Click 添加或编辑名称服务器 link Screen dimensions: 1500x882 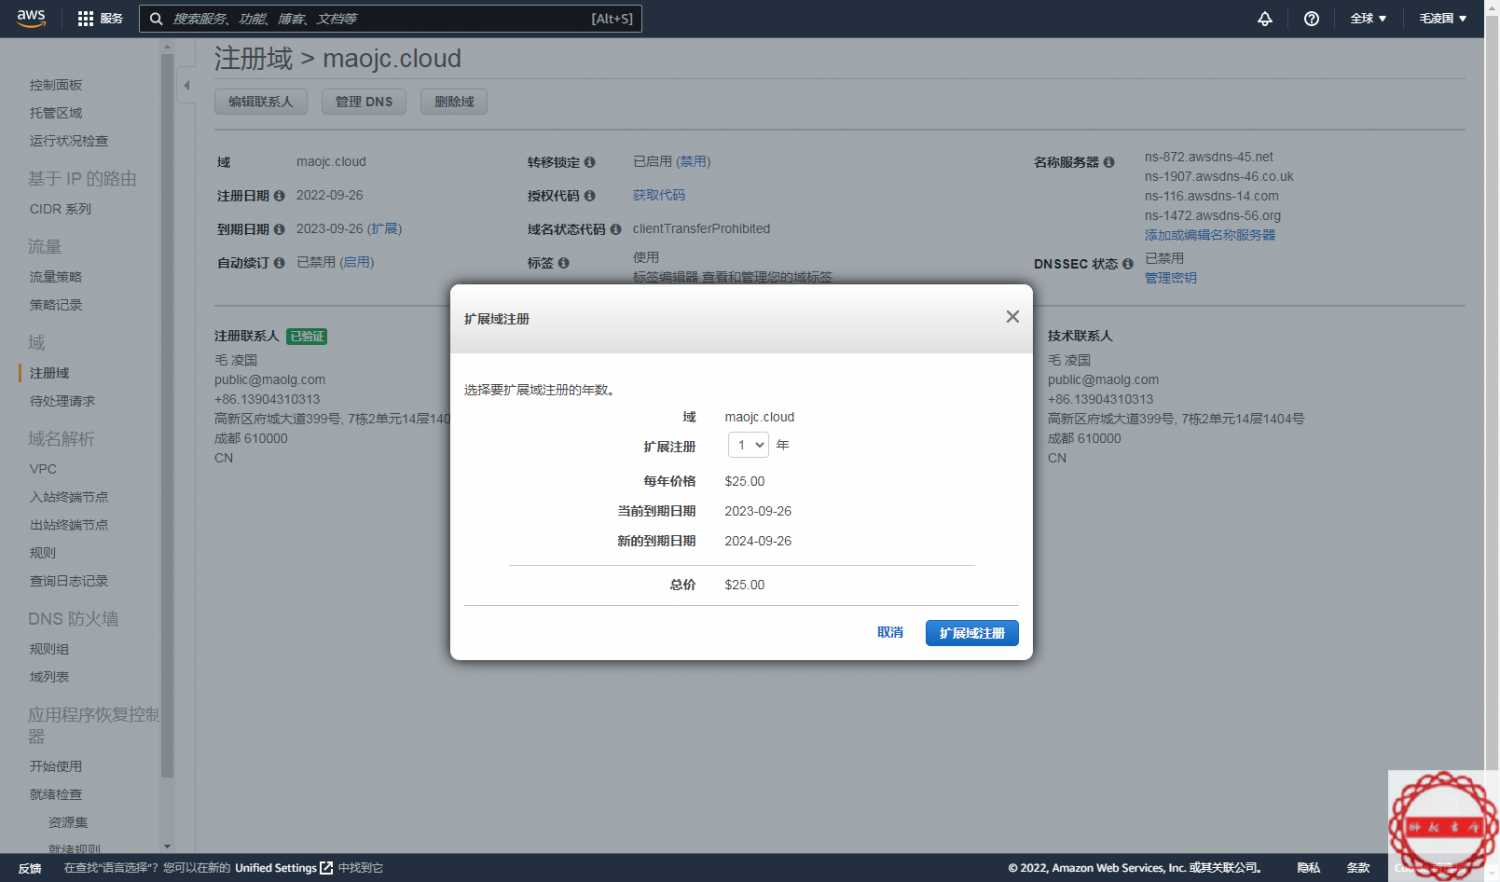click(1210, 235)
